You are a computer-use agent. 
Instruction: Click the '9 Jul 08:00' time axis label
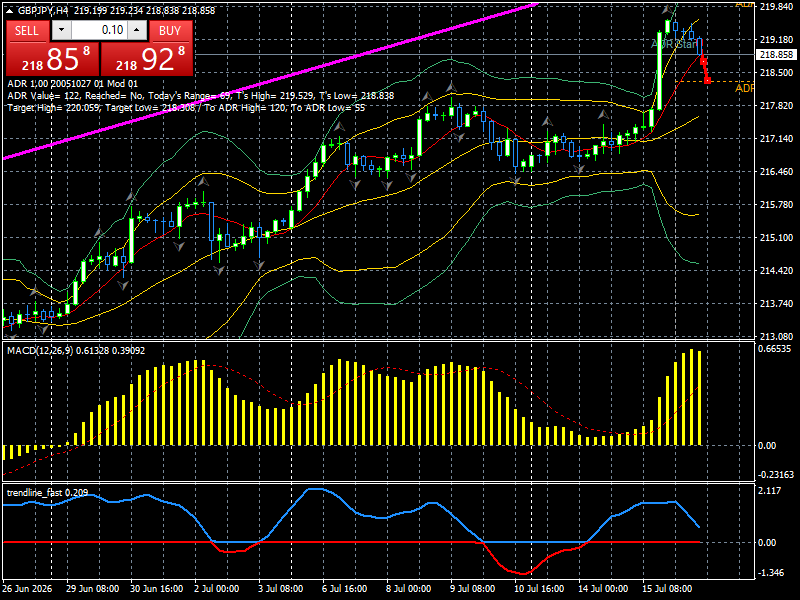click(x=472, y=589)
